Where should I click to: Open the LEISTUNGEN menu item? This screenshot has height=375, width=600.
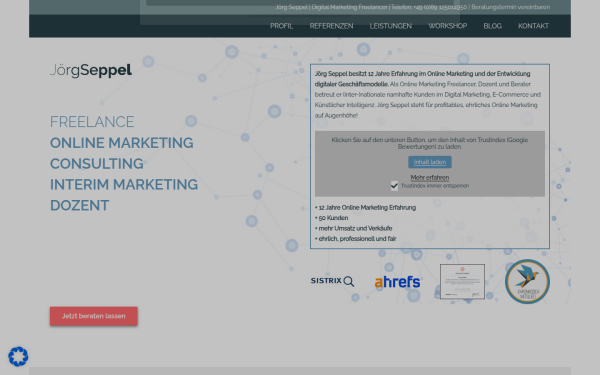coord(391,26)
